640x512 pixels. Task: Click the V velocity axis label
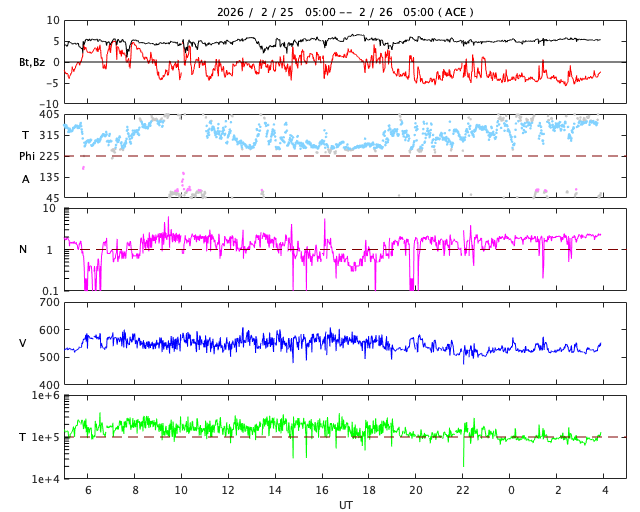click(x=23, y=344)
